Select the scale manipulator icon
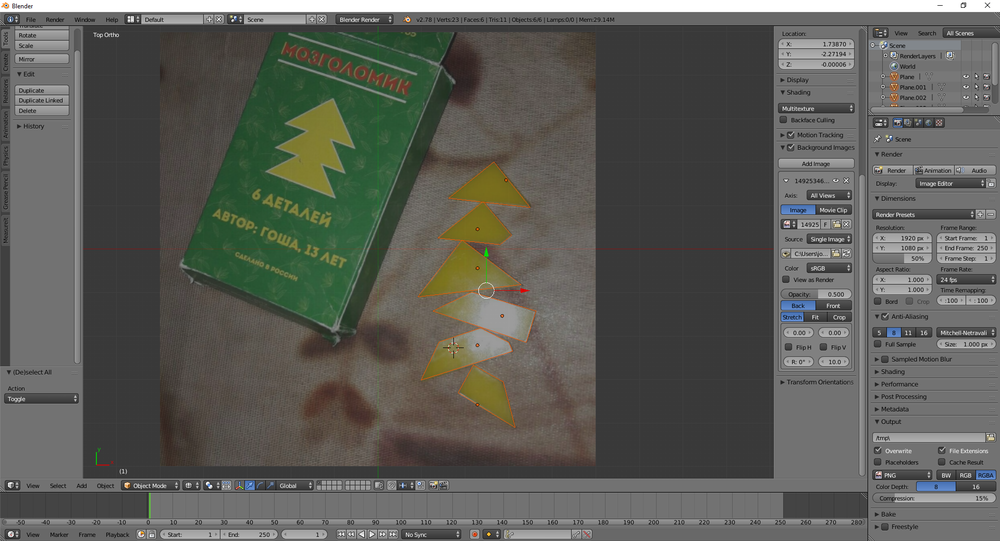 point(271,485)
